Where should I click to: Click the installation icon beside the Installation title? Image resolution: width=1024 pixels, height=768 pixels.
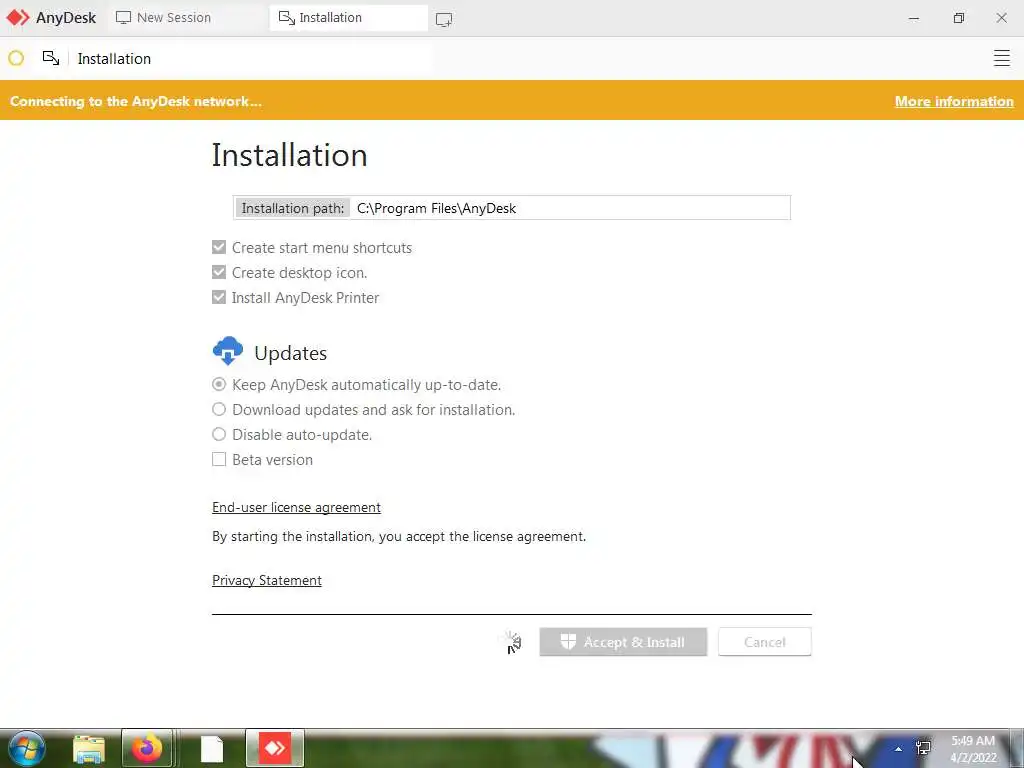(x=51, y=58)
